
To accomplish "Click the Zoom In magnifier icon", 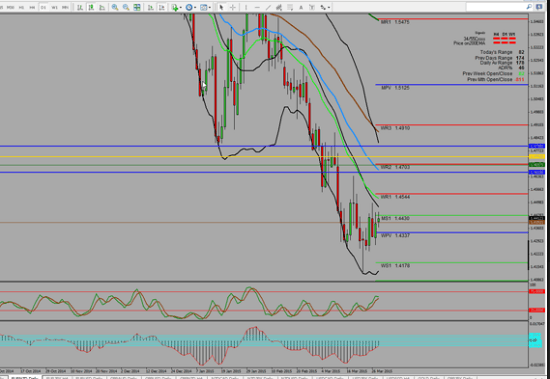I will 115,7.
